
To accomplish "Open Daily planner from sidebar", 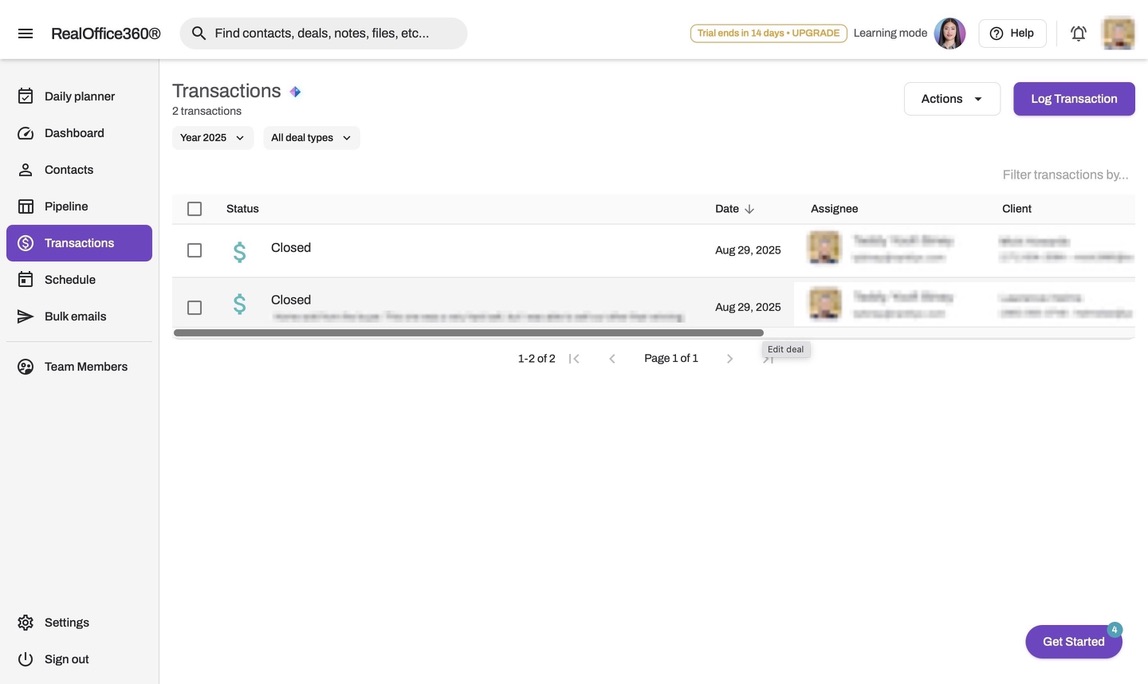I will tap(79, 96).
